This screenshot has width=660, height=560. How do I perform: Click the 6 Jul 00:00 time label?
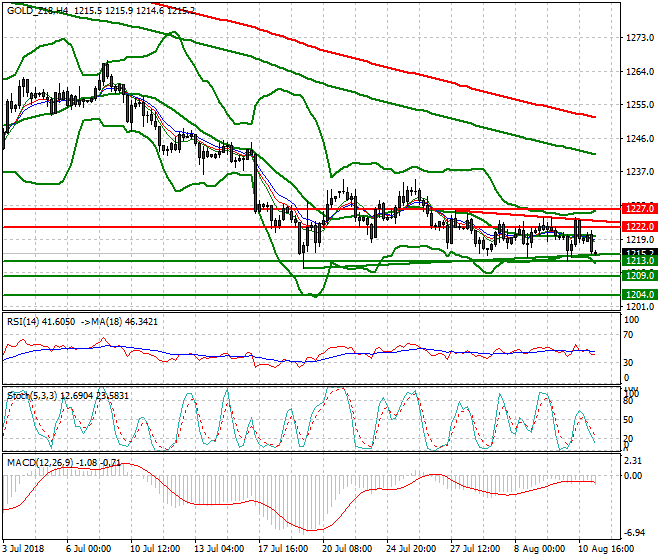point(88,549)
